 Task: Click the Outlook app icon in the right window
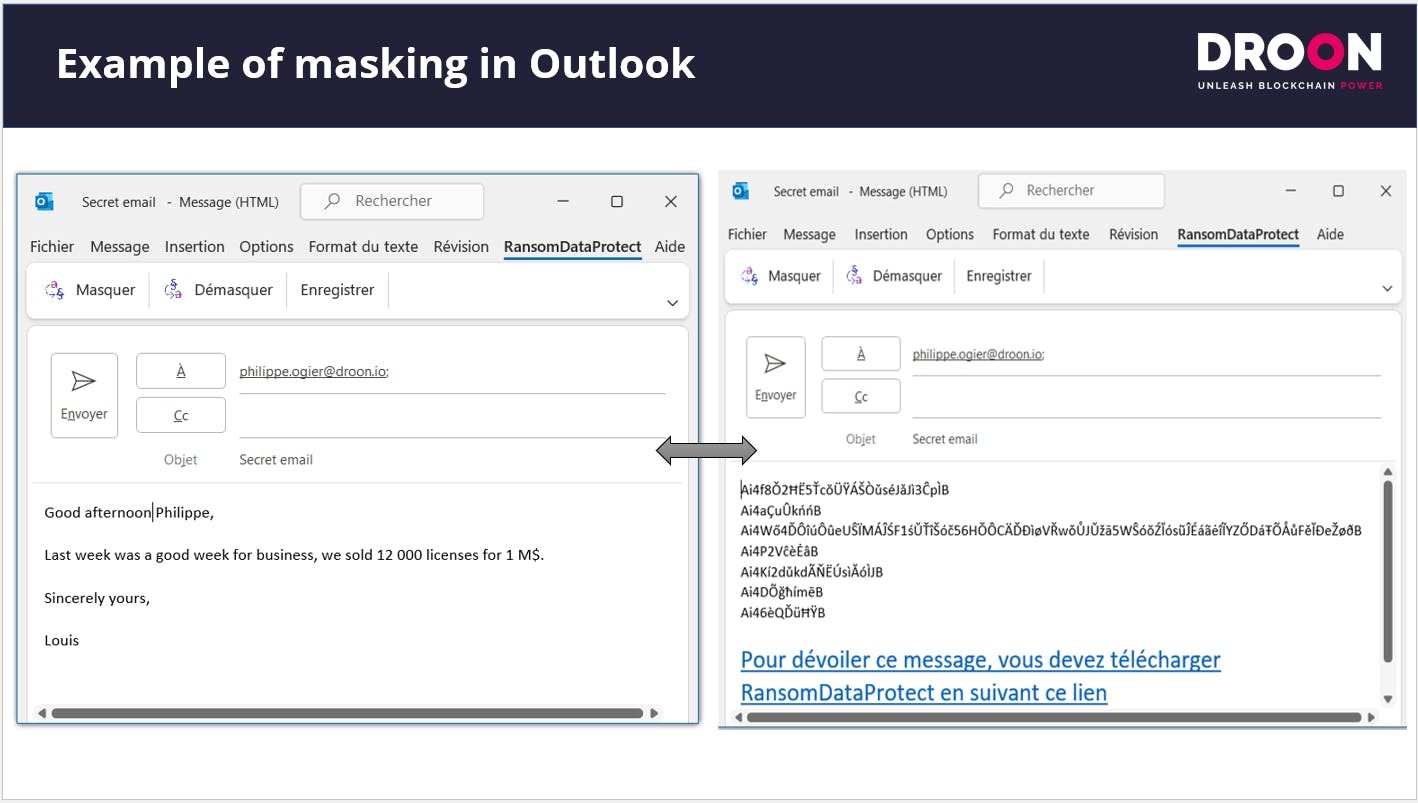[x=741, y=191]
